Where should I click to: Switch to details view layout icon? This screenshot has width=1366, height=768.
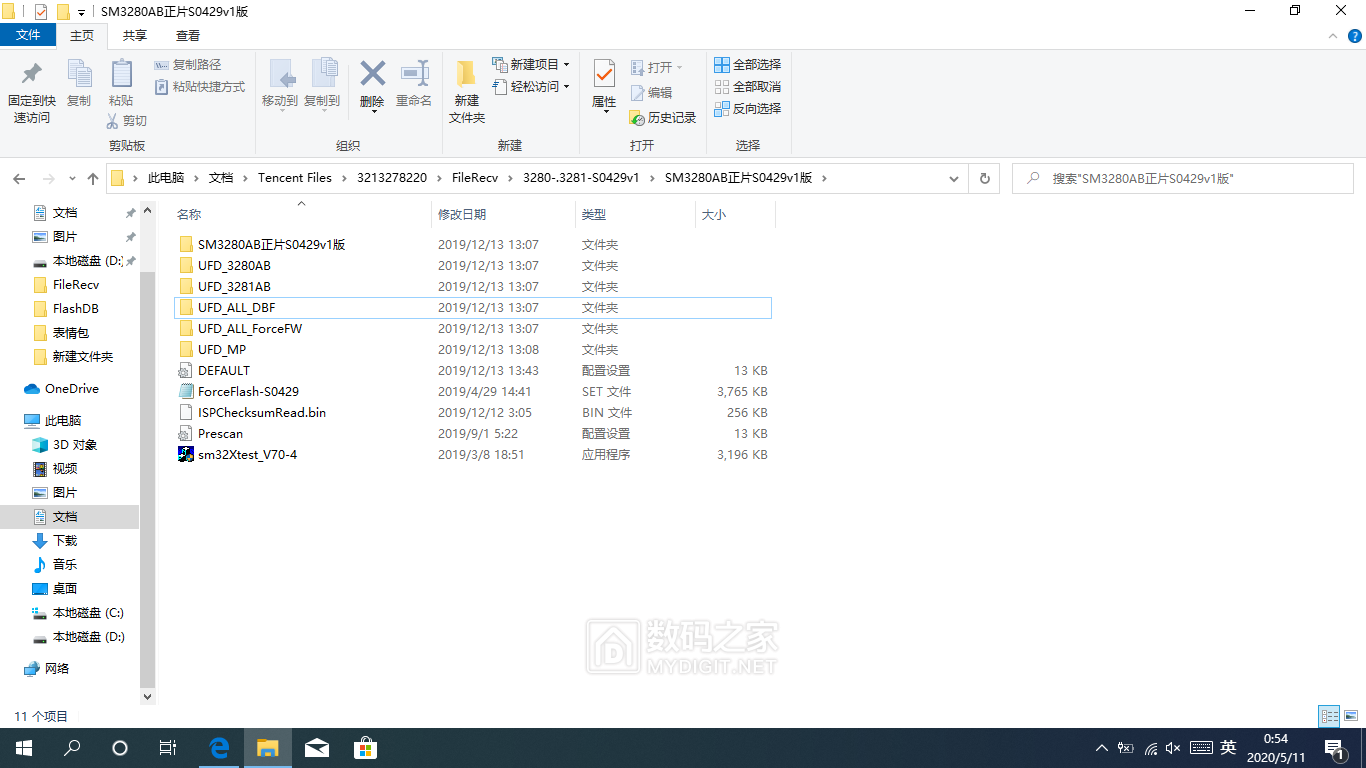(x=1329, y=716)
